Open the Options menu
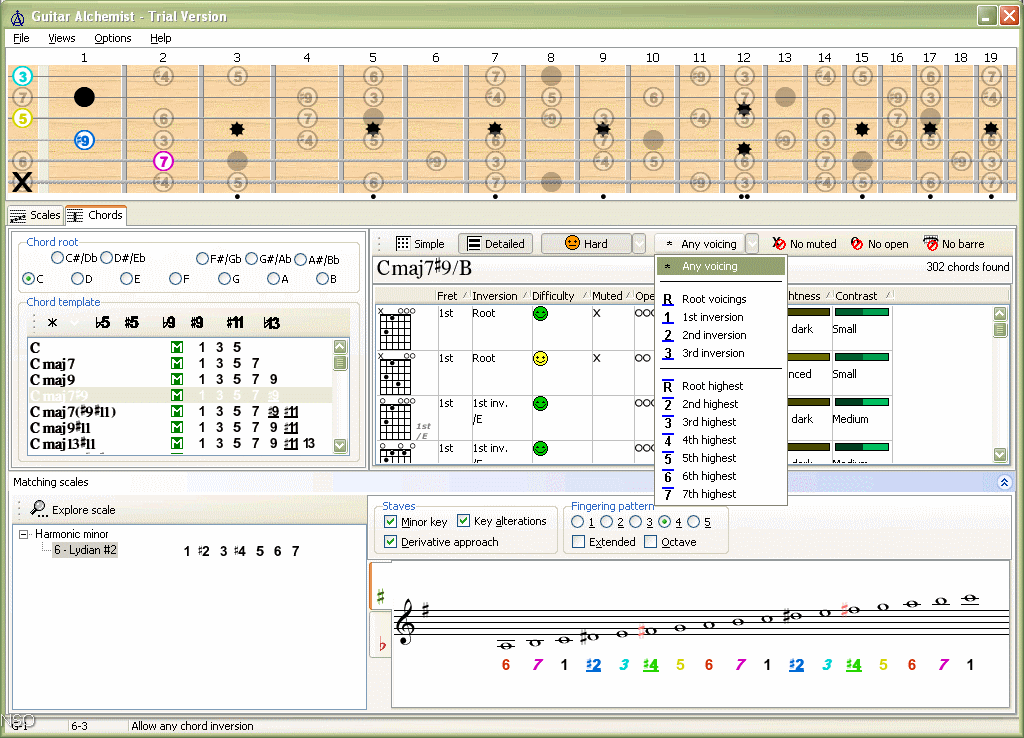The height and width of the screenshot is (738, 1024). pos(112,38)
